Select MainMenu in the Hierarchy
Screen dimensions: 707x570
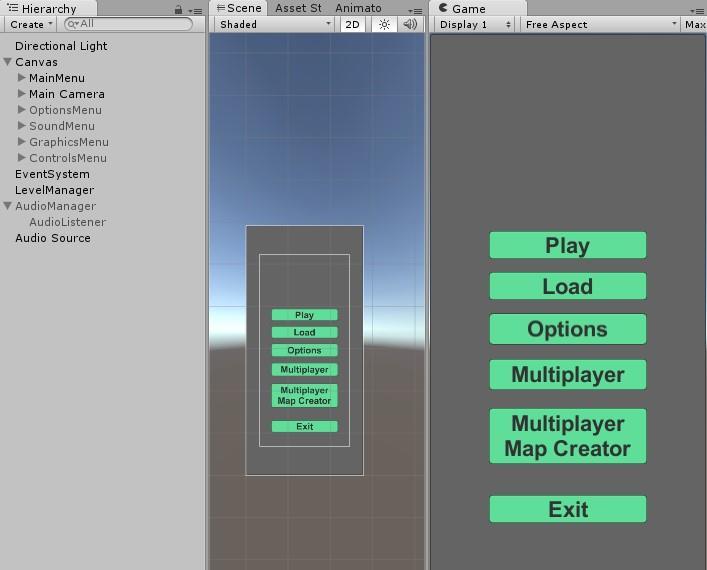[x=57, y=78]
